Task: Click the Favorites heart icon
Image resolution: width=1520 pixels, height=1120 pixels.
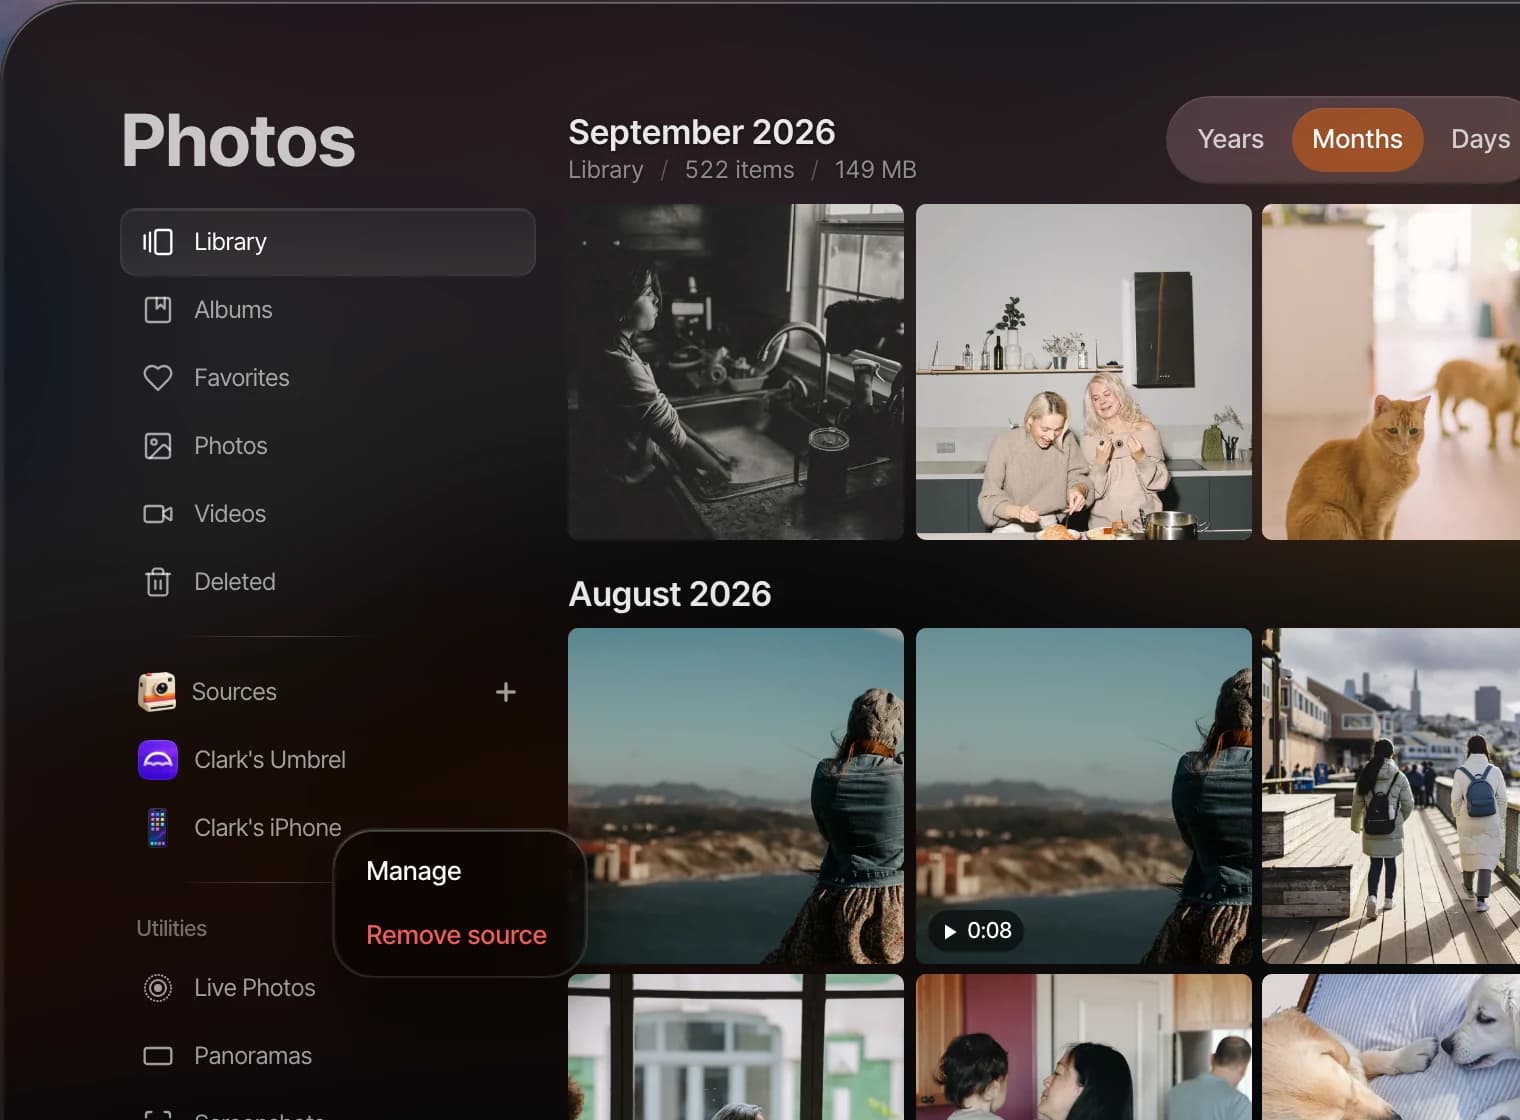Action: (x=158, y=378)
